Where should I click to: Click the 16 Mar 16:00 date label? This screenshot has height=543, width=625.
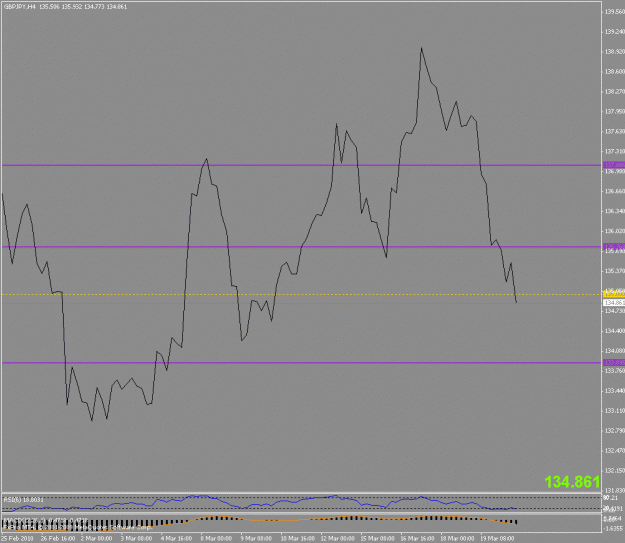pyautogui.click(x=417, y=538)
